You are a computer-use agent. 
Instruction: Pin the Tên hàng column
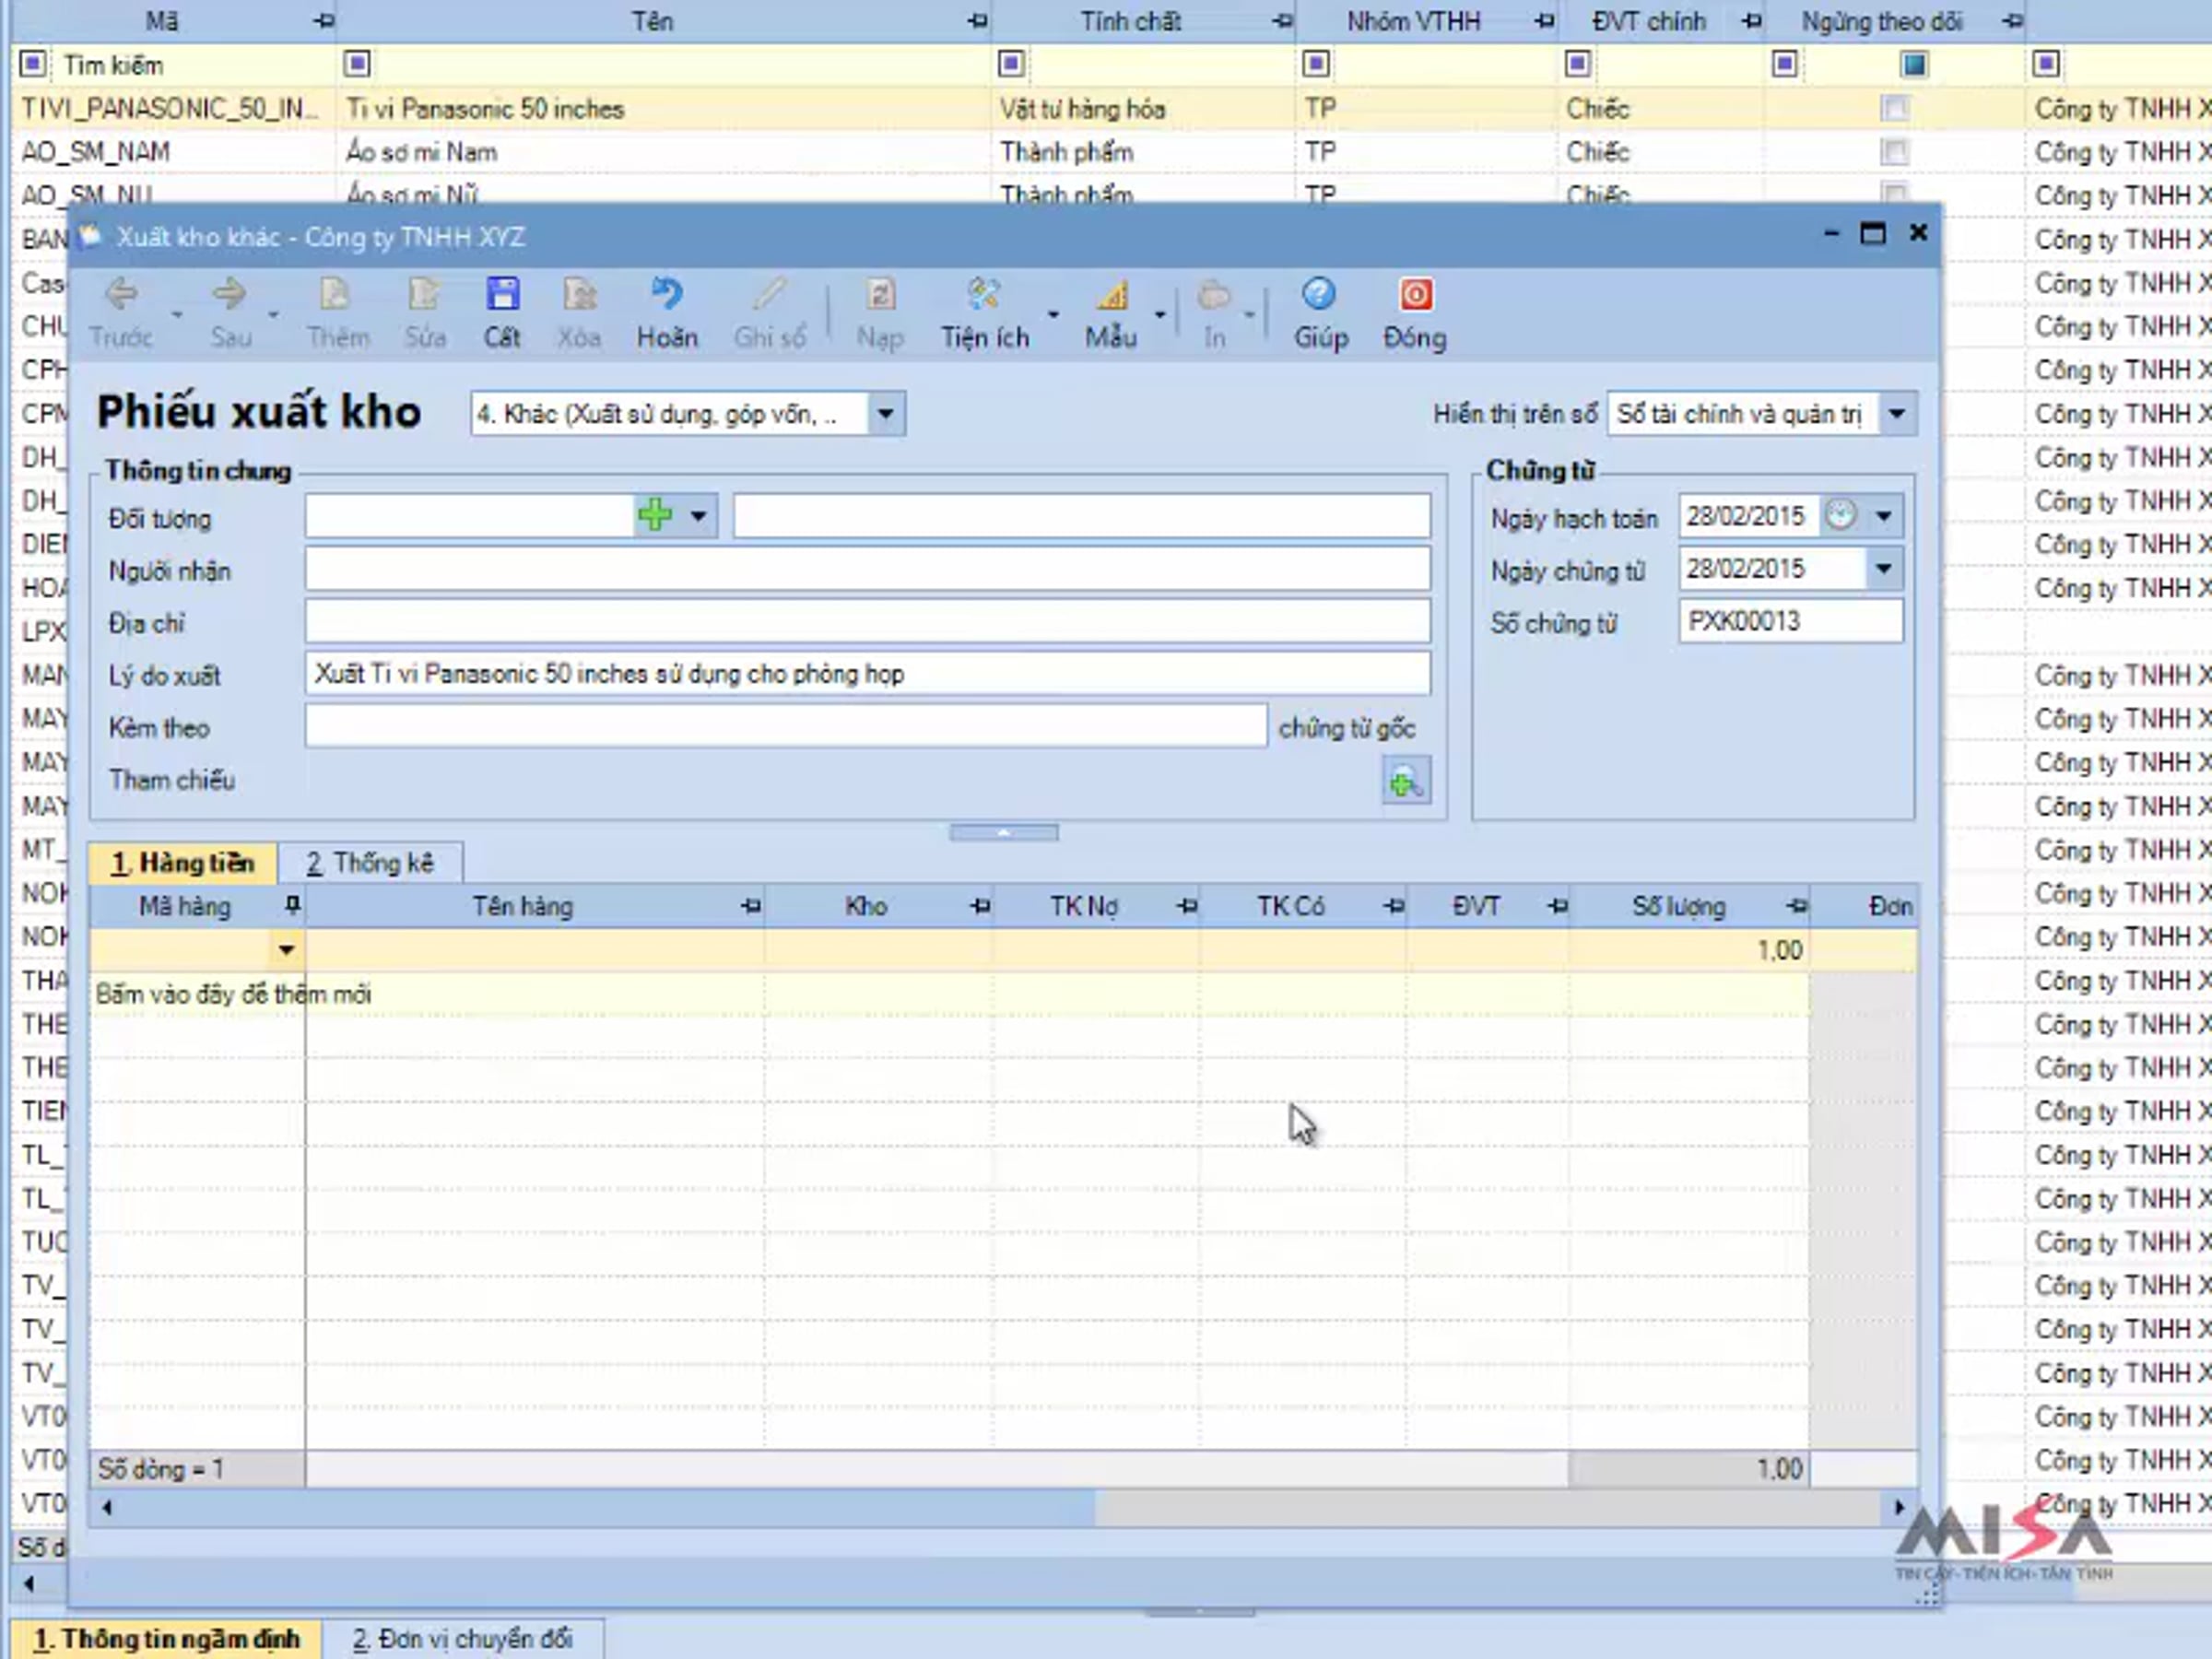(751, 906)
